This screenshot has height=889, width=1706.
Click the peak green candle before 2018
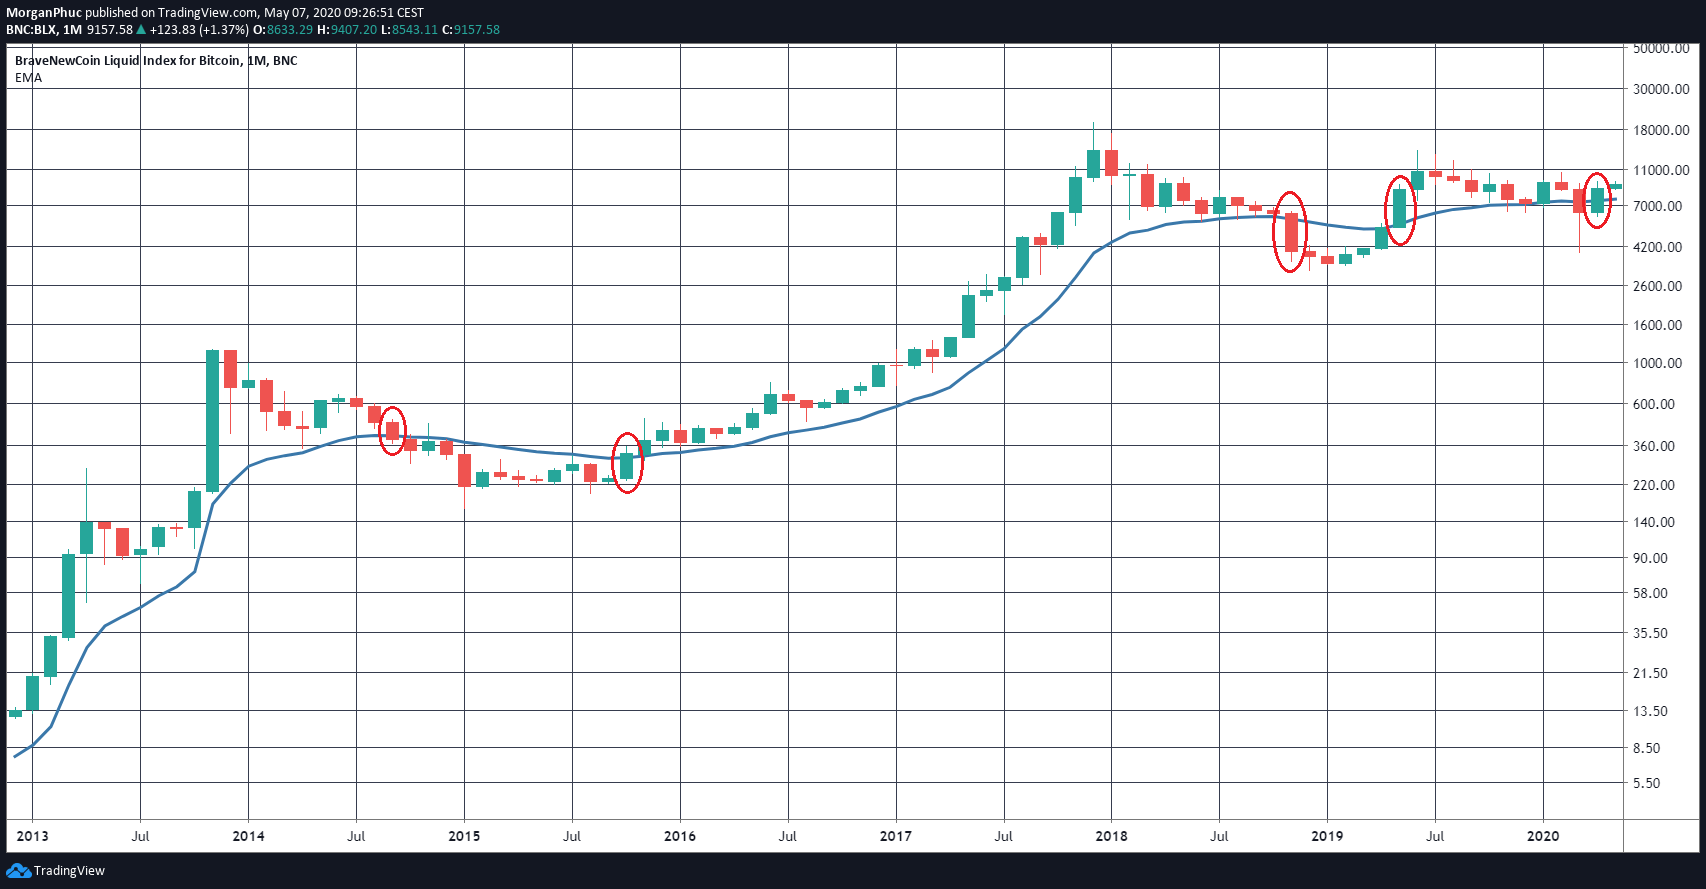pyautogui.click(x=1093, y=164)
